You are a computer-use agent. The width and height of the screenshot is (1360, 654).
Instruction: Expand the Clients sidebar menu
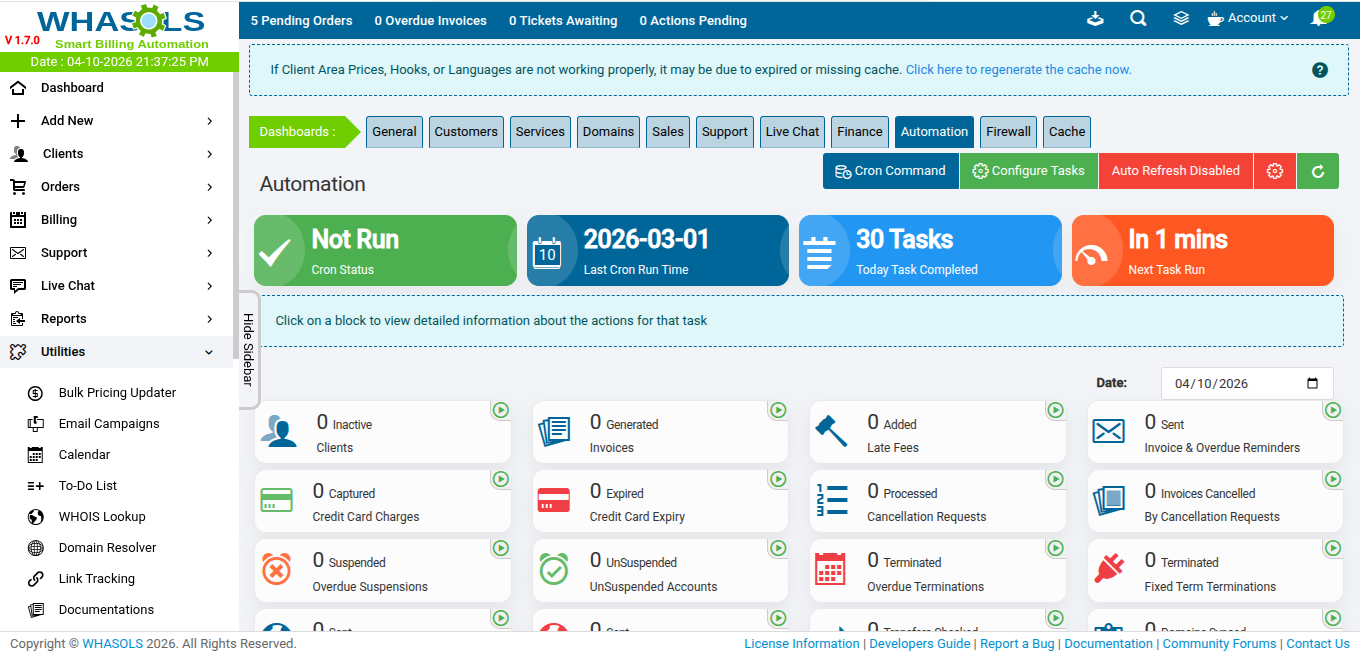point(119,154)
